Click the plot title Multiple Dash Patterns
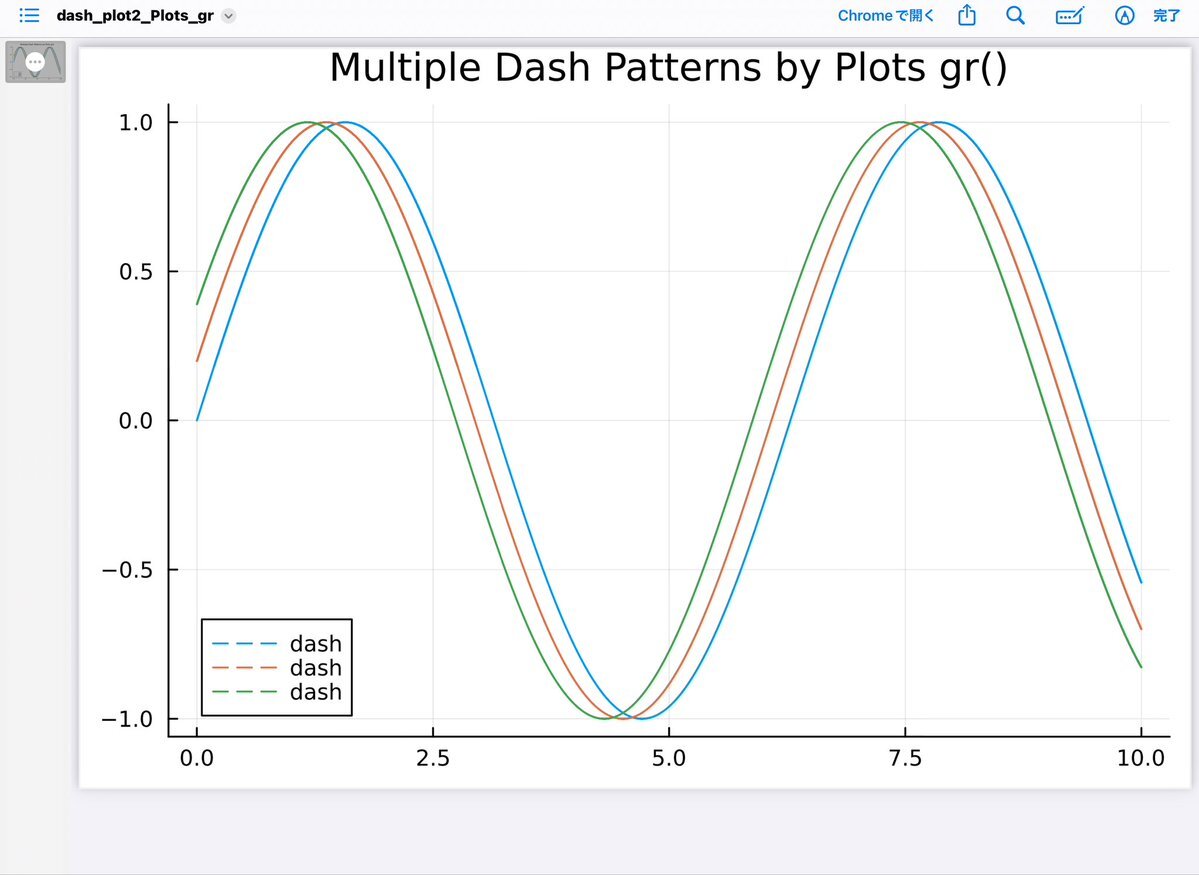This screenshot has height=875, width=1199. (668, 68)
